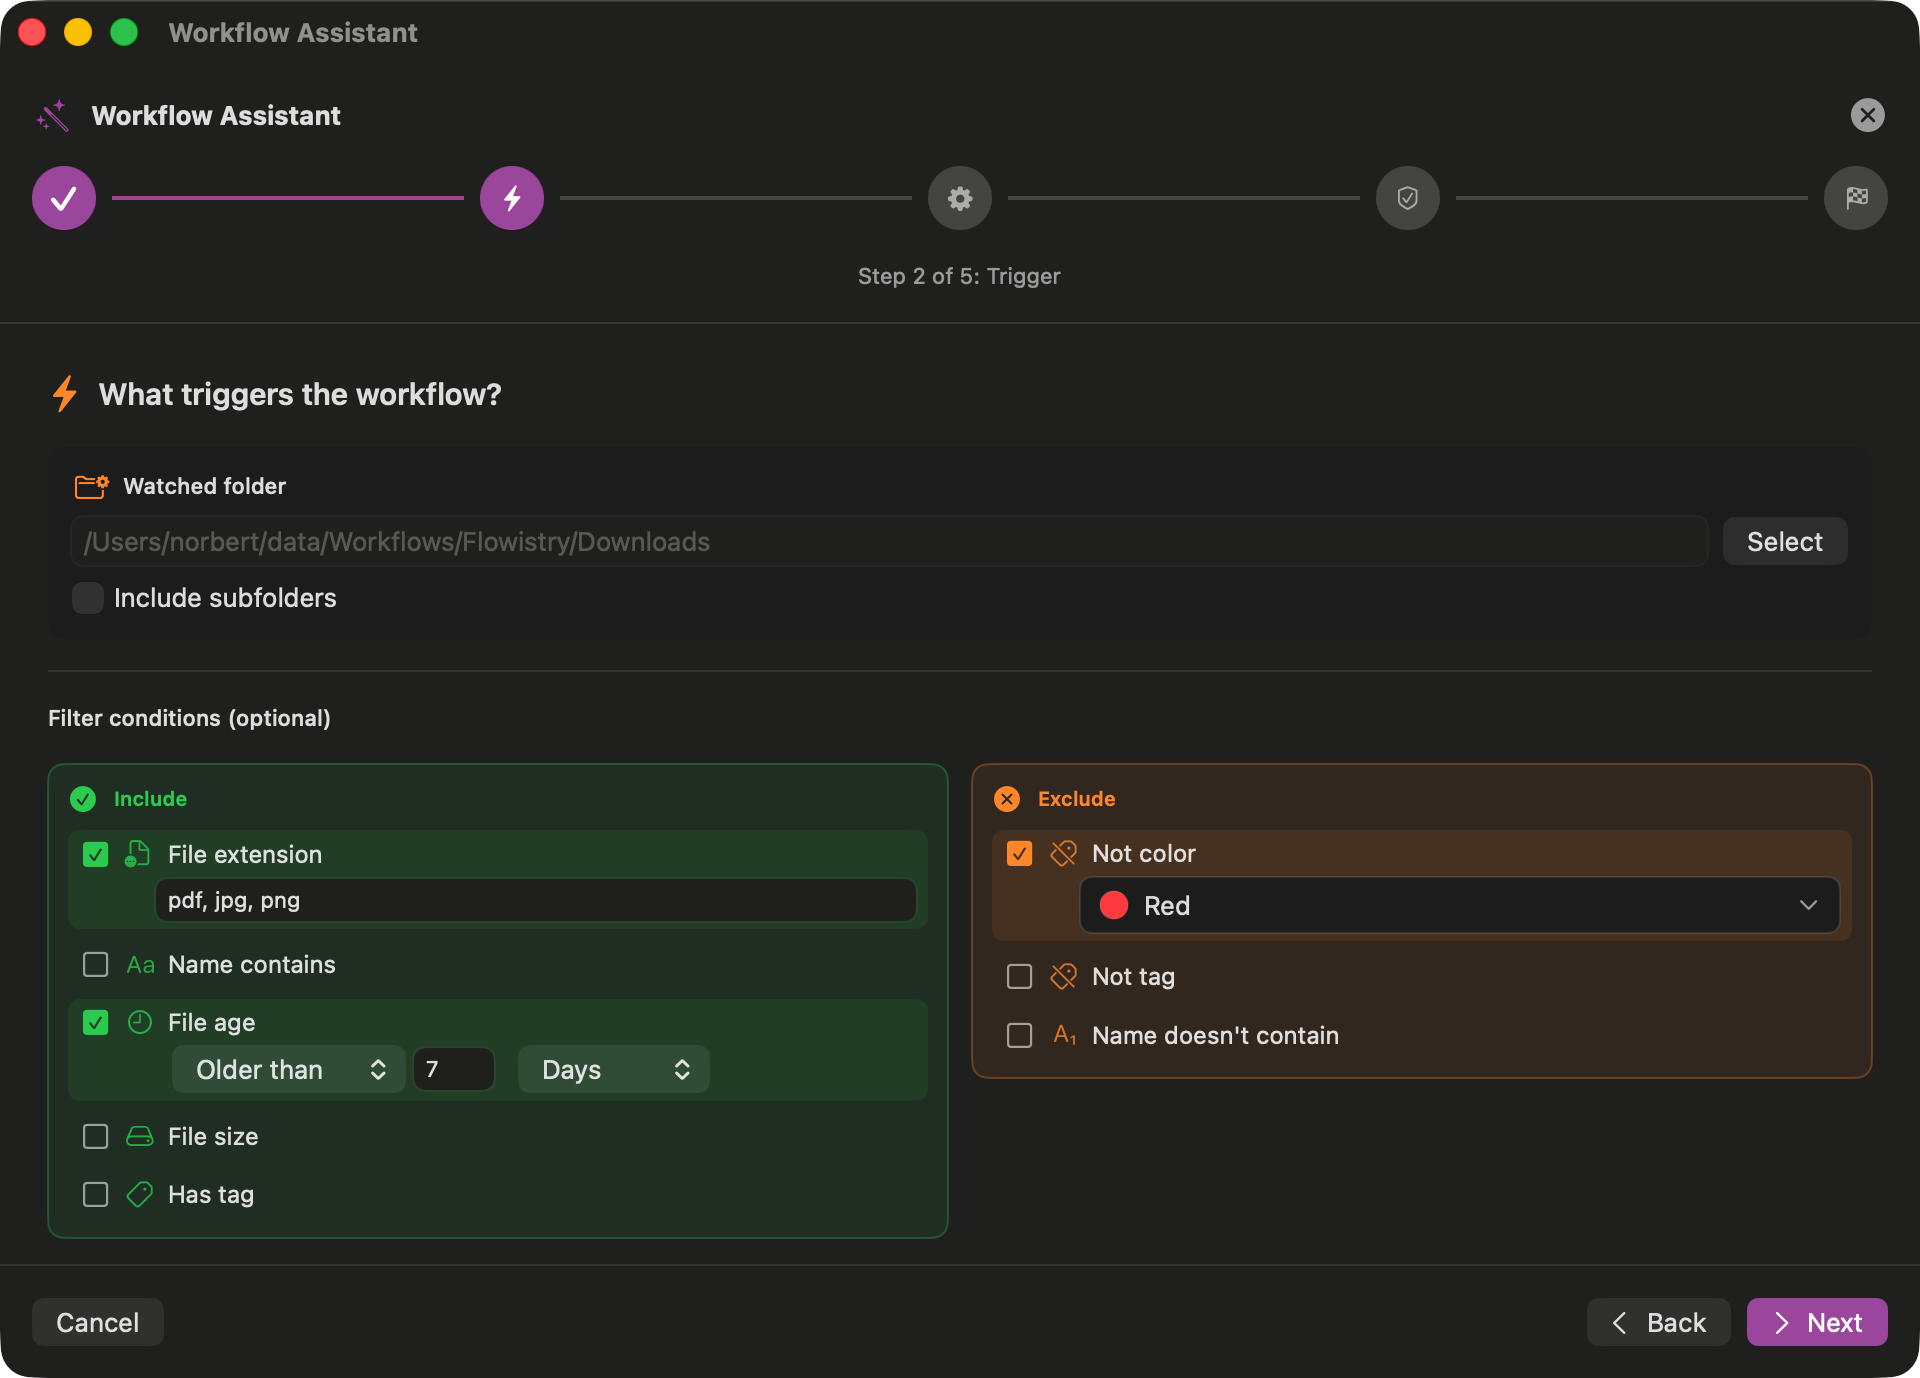This screenshot has height=1378, width=1920.
Task: Click the watched folder path field
Action: click(889, 542)
